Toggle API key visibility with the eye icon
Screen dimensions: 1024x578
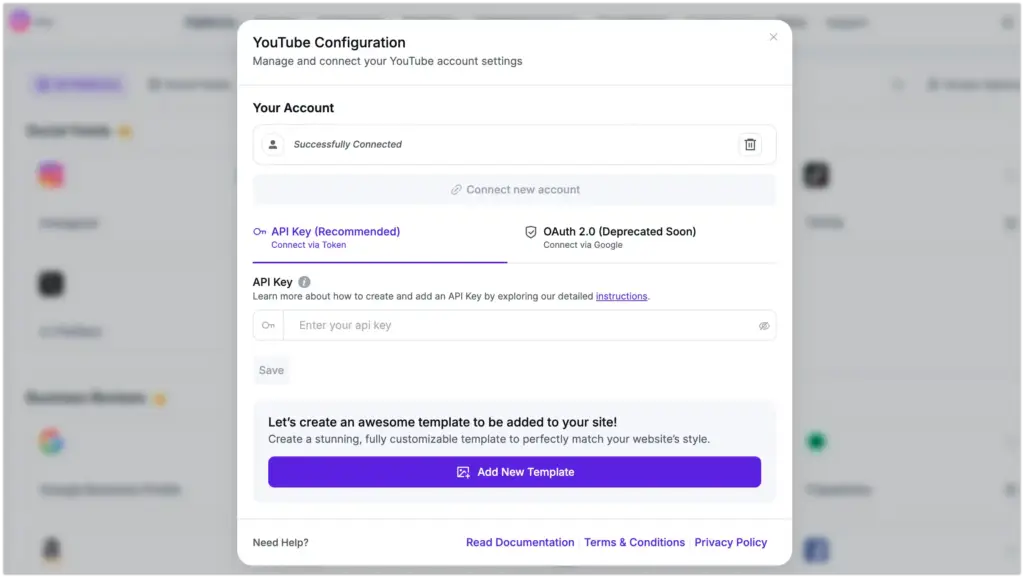coord(764,325)
